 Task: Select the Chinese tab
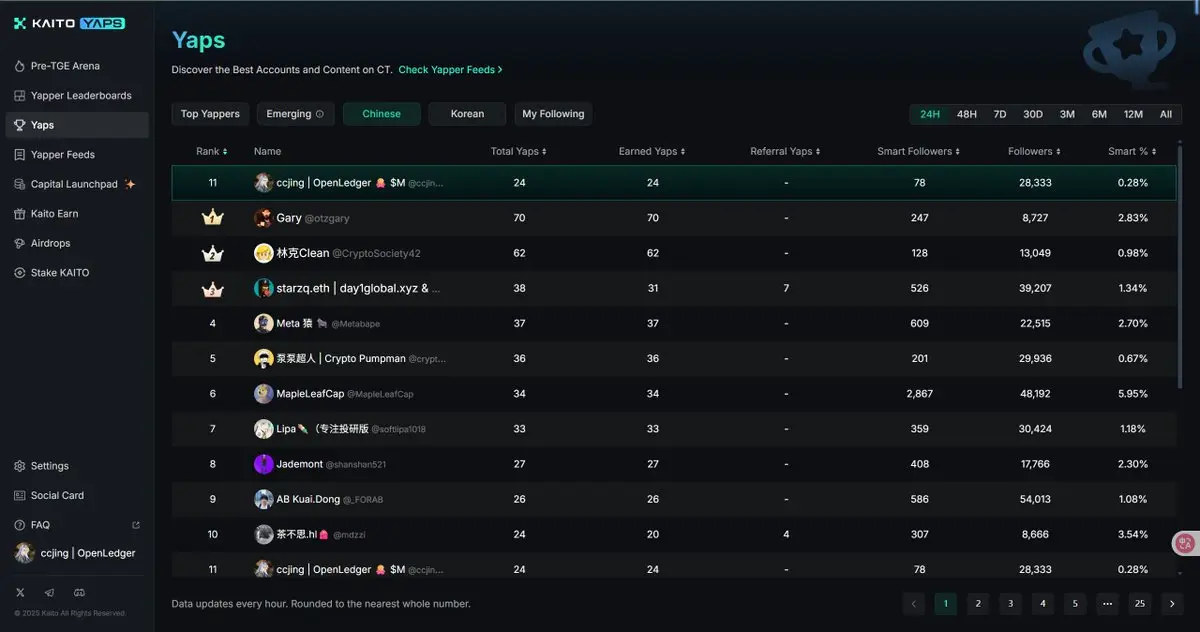tap(381, 114)
